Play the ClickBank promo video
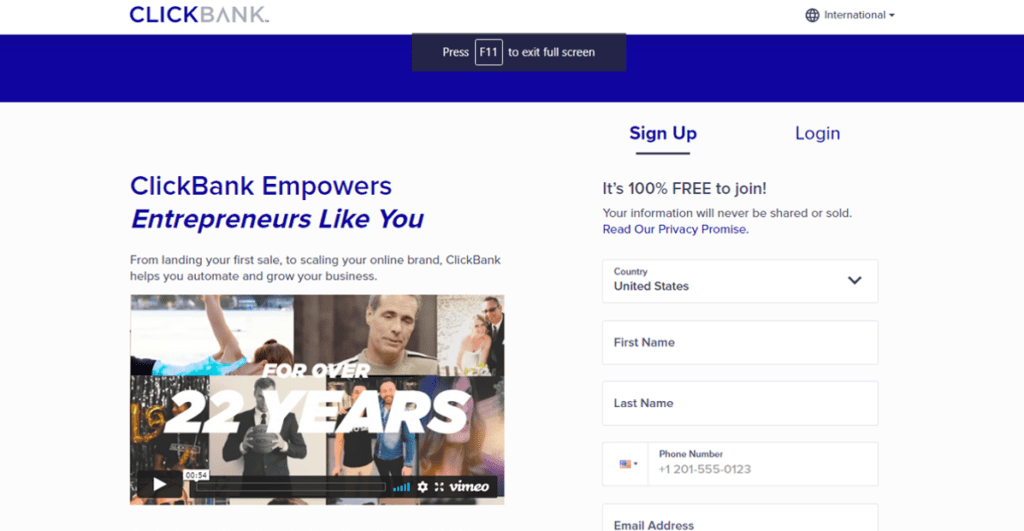The height and width of the screenshot is (531, 1024). coord(159,484)
